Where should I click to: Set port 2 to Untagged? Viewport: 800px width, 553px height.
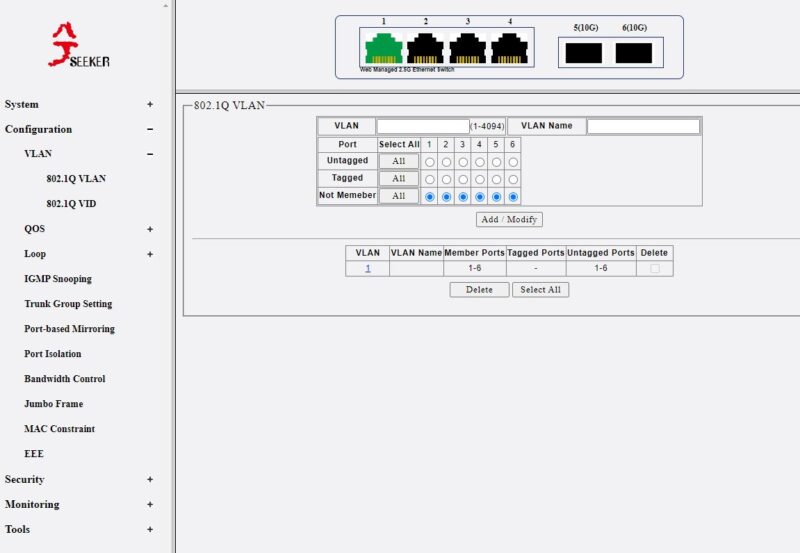coord(446,162)
